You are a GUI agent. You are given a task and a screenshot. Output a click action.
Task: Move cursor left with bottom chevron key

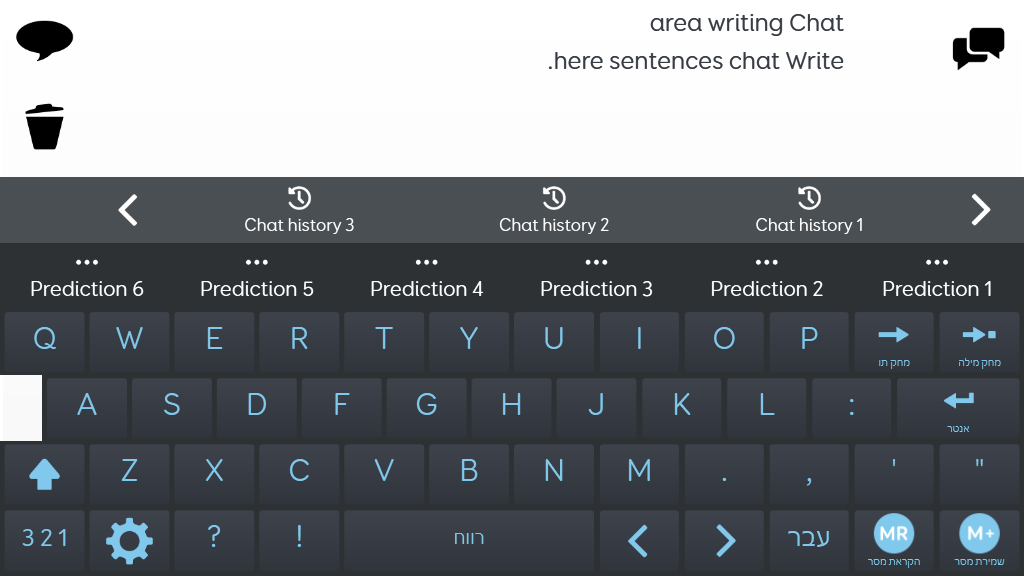point(639,540)
